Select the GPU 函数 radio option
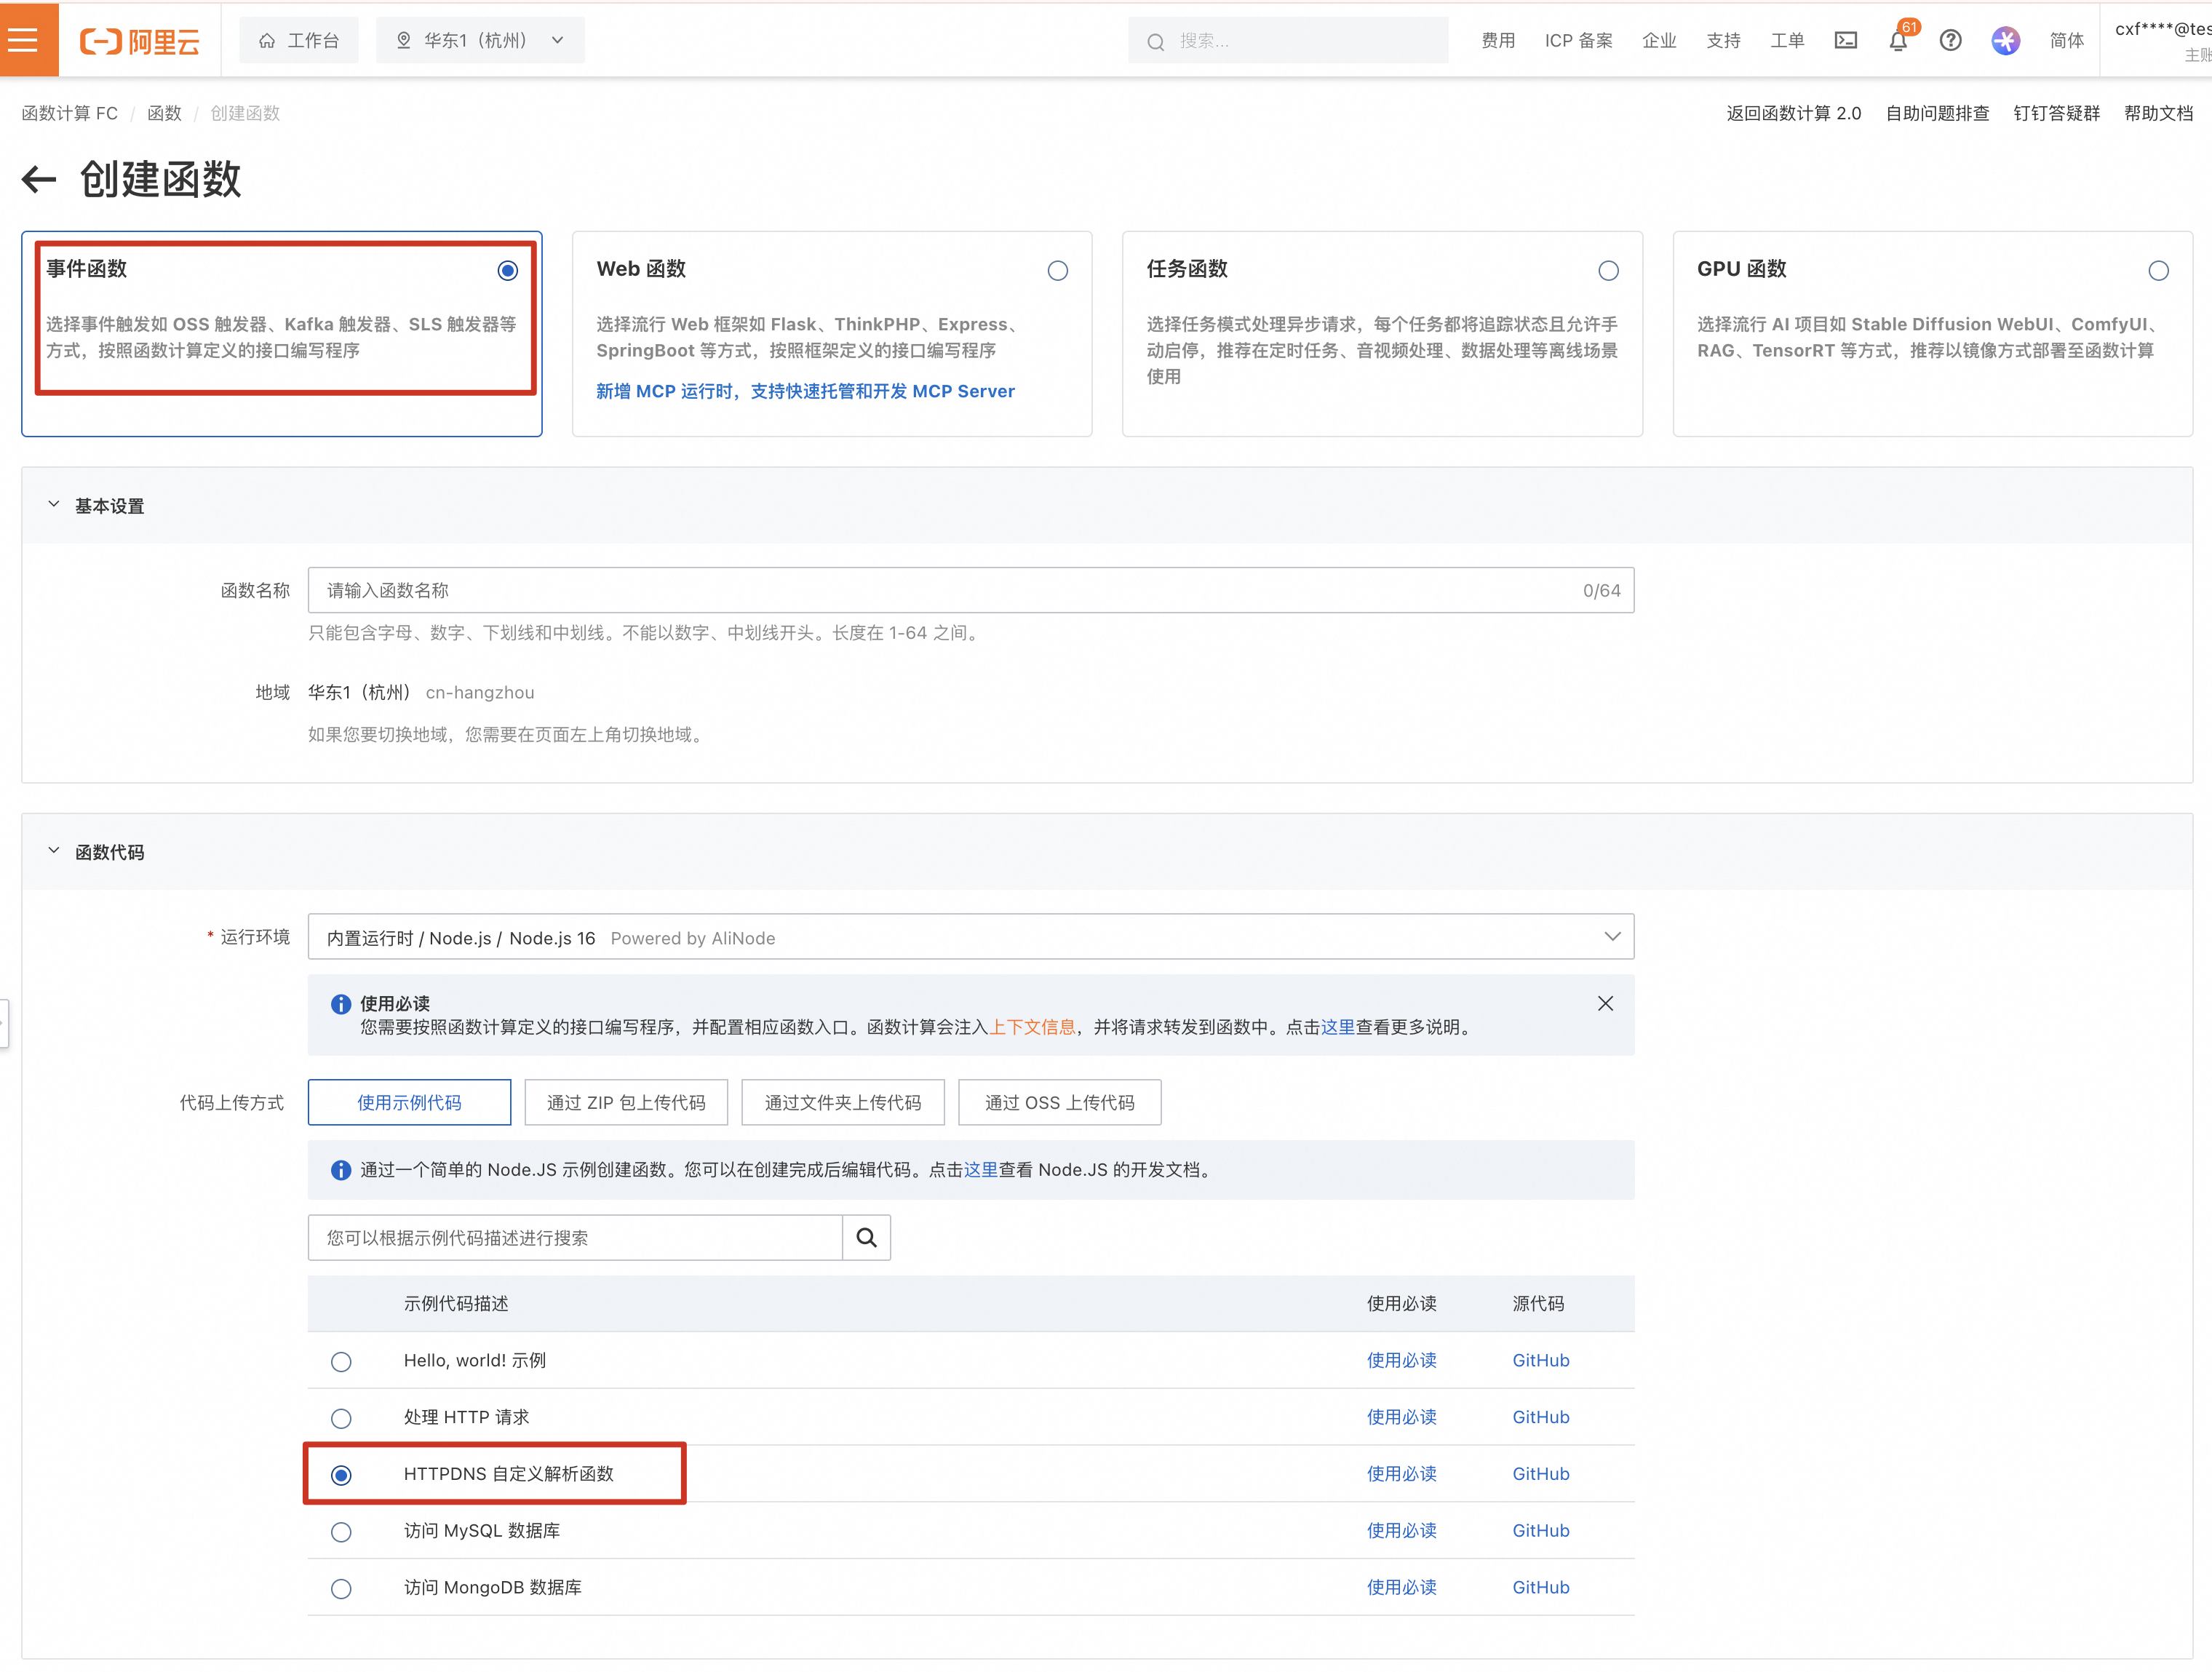This screenshot has width=2212, height=1672. tap(2158, 271)
